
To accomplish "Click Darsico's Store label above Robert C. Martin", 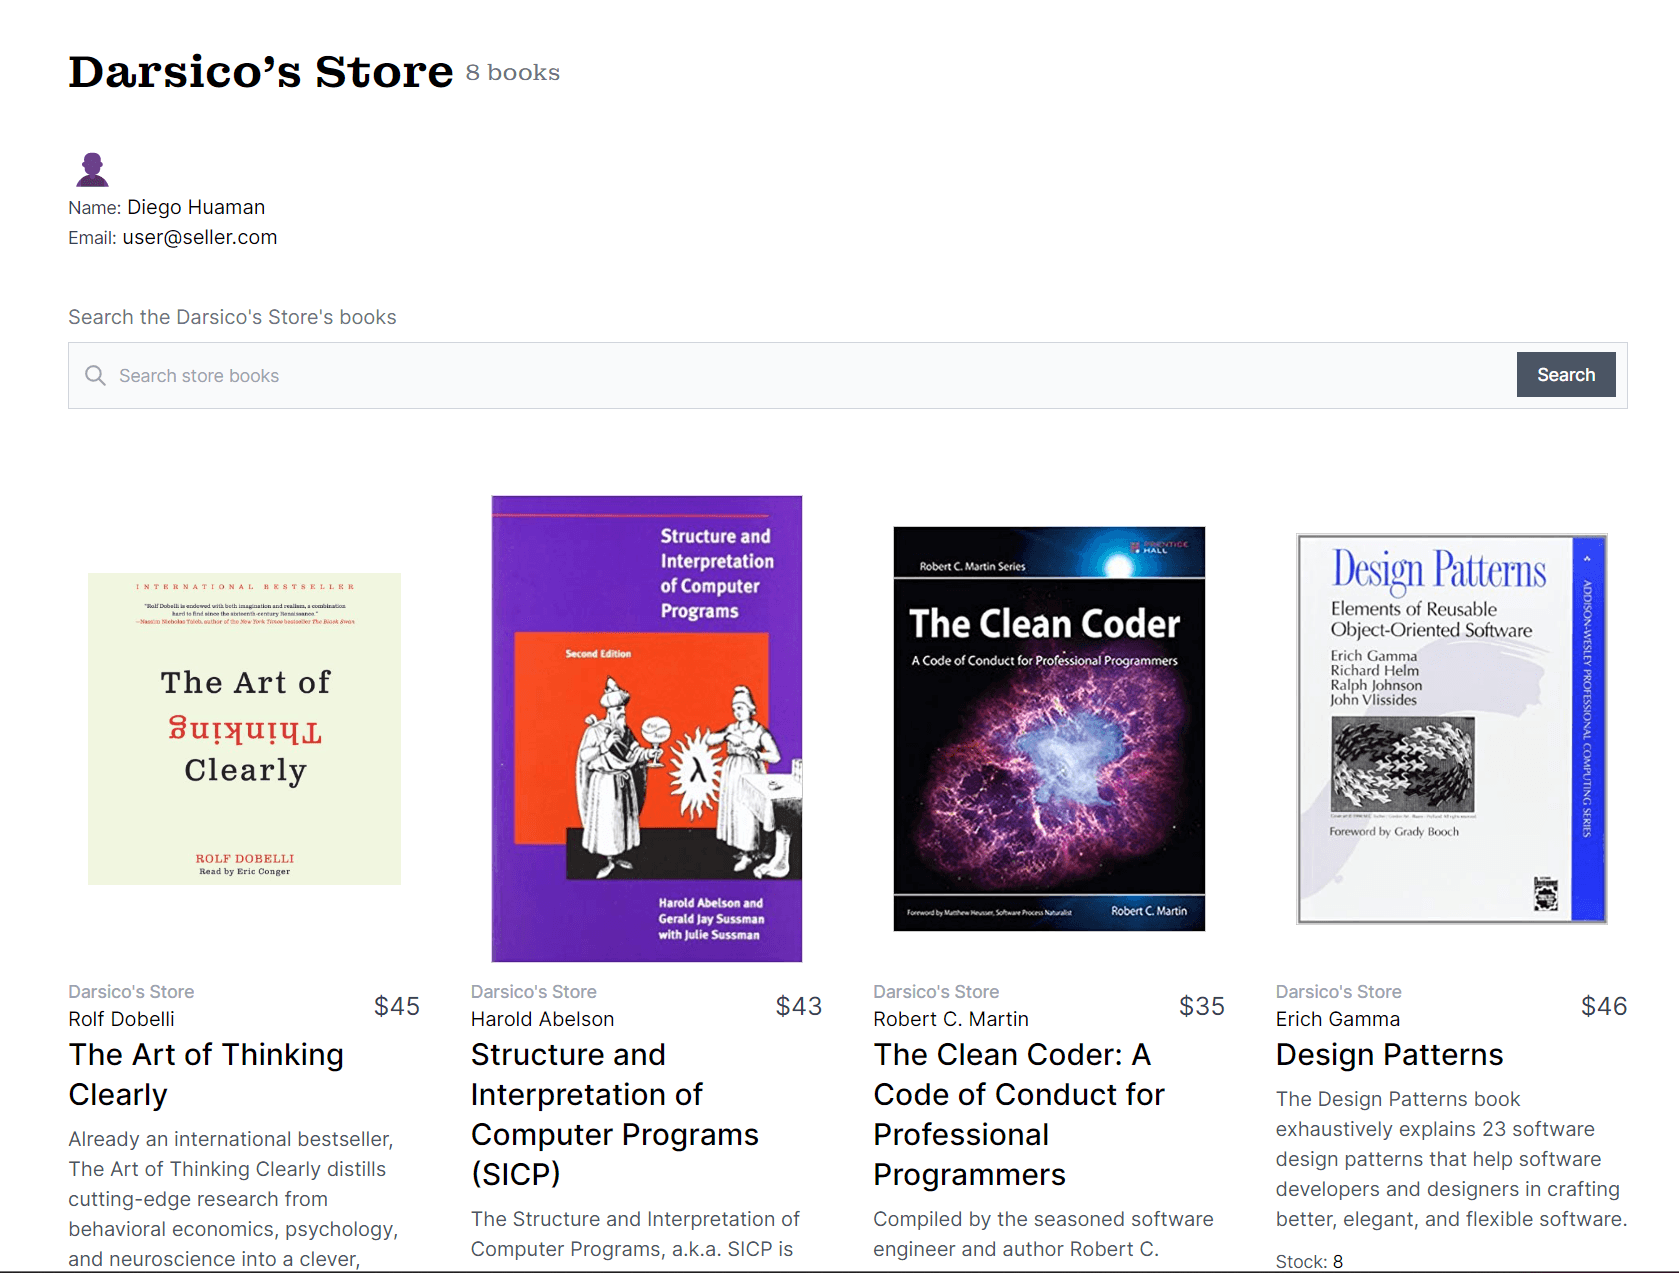I will (x=936, y=992).
